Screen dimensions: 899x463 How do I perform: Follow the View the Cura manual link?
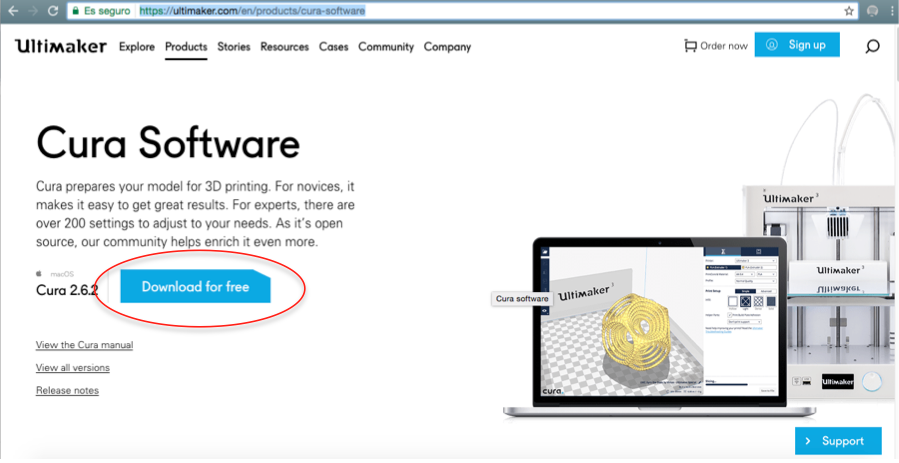(84, 345)
